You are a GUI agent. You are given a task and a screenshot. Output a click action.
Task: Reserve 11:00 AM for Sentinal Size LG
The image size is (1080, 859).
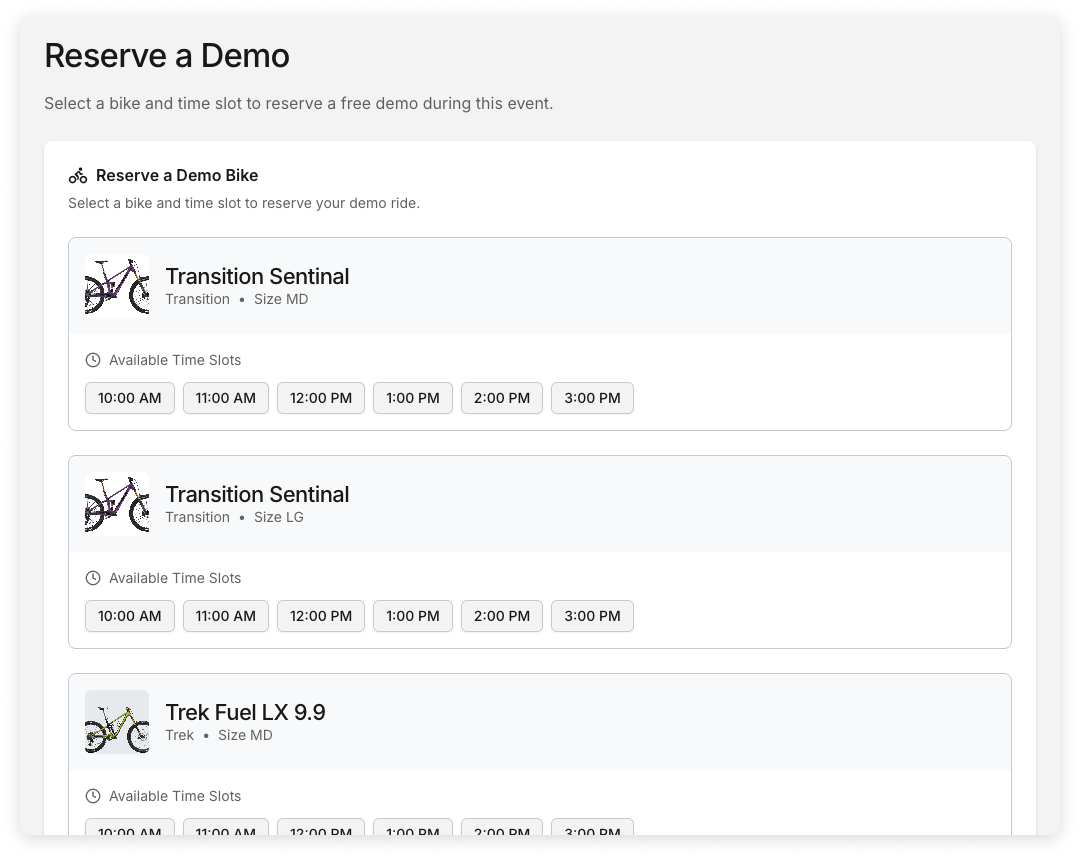coord(226,616)
